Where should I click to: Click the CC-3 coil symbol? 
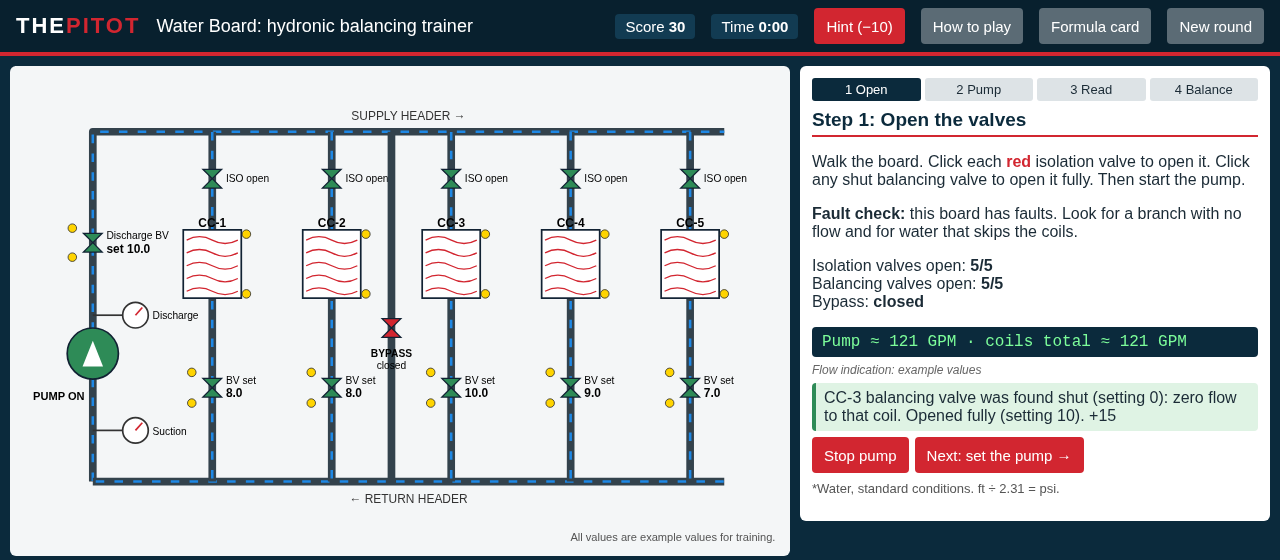(451, 264)
